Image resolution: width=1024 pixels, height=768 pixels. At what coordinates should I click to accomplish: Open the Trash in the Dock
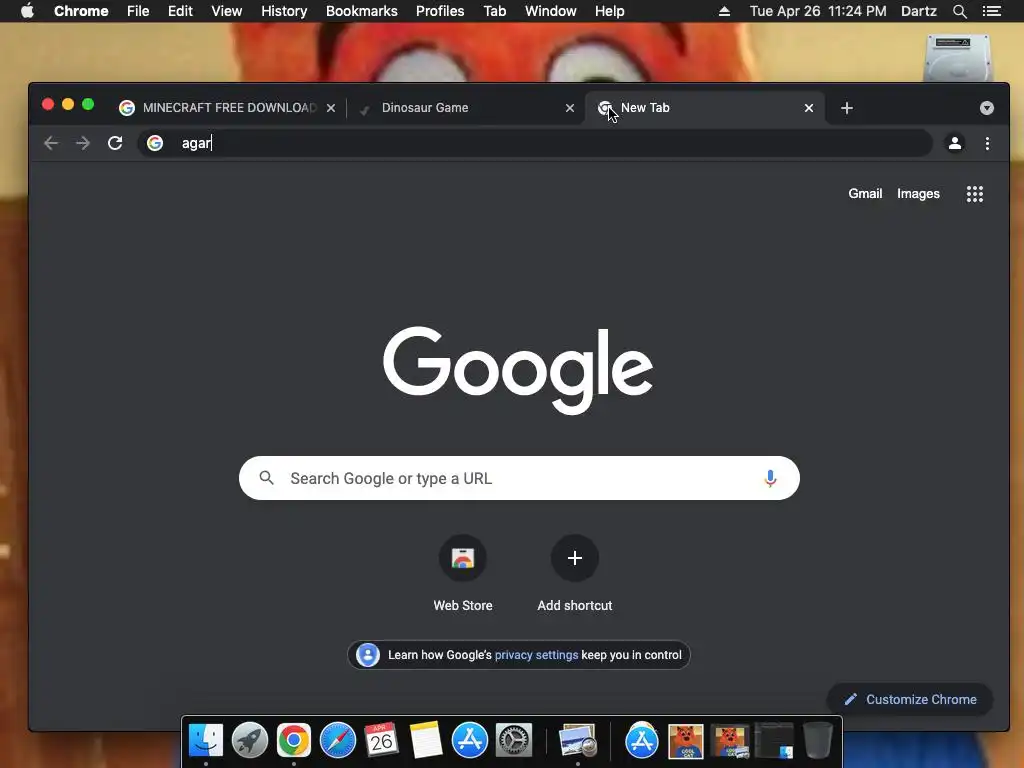click(x=817, y=740)
